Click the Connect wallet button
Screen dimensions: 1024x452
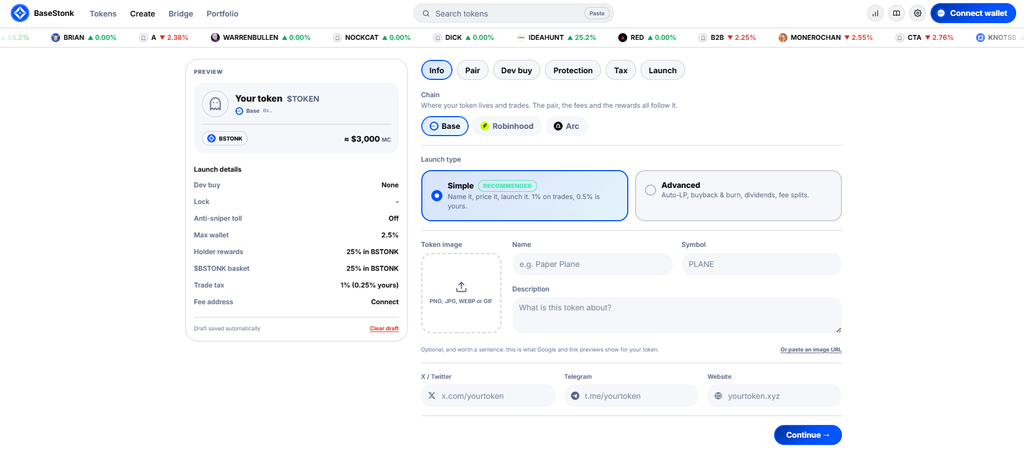(x=972, y=13)
